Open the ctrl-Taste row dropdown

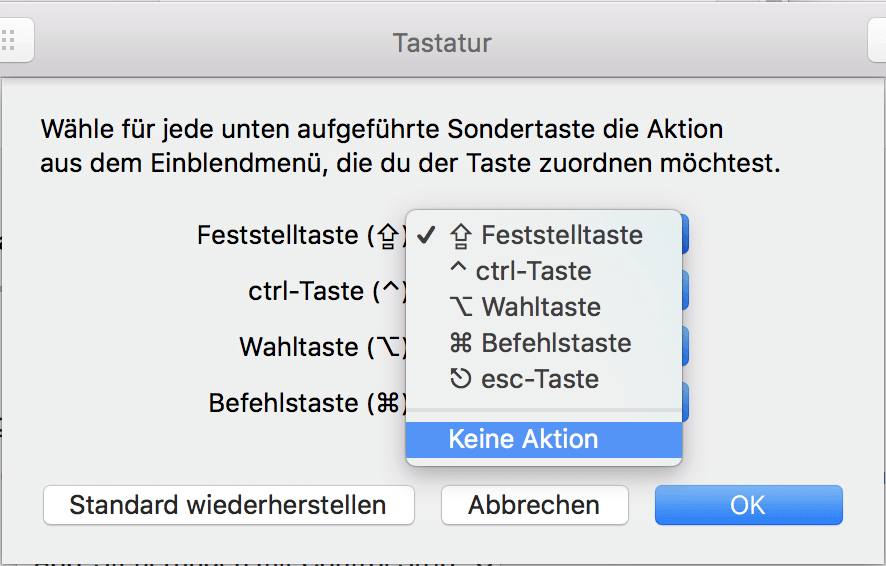point(685,290)
